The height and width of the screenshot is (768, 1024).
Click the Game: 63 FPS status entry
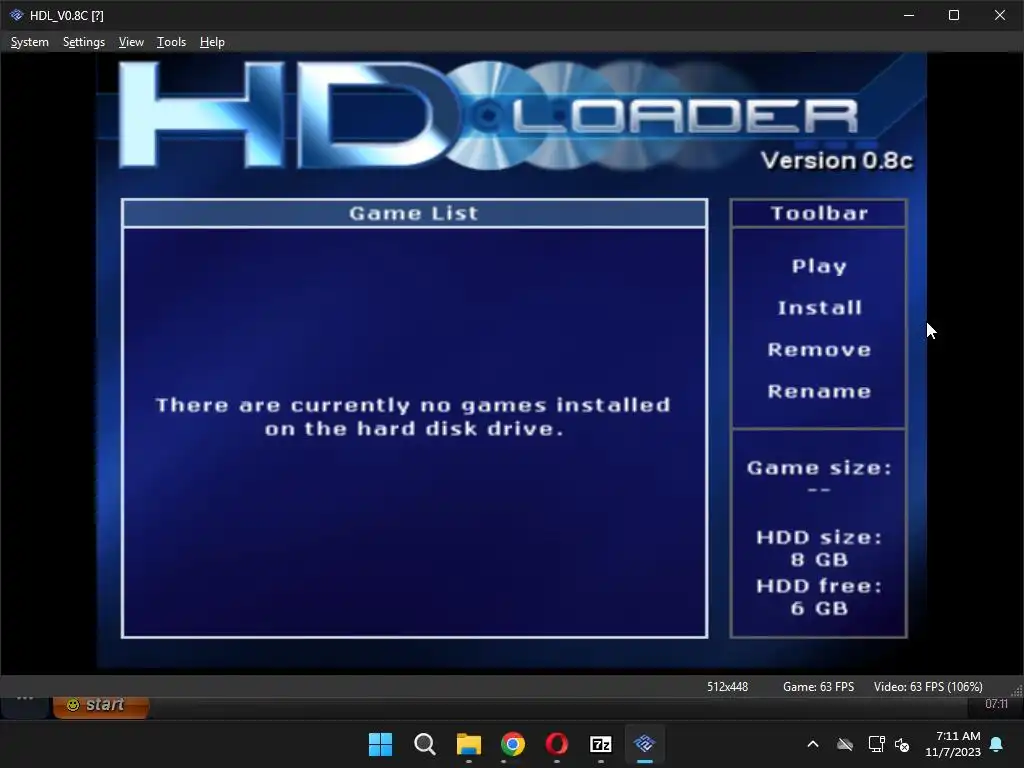(818, 687)
